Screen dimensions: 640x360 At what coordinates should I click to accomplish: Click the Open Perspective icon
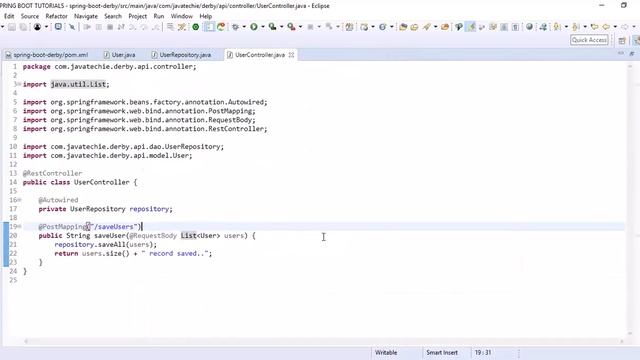pyautogui.click(x=622, y=40)
